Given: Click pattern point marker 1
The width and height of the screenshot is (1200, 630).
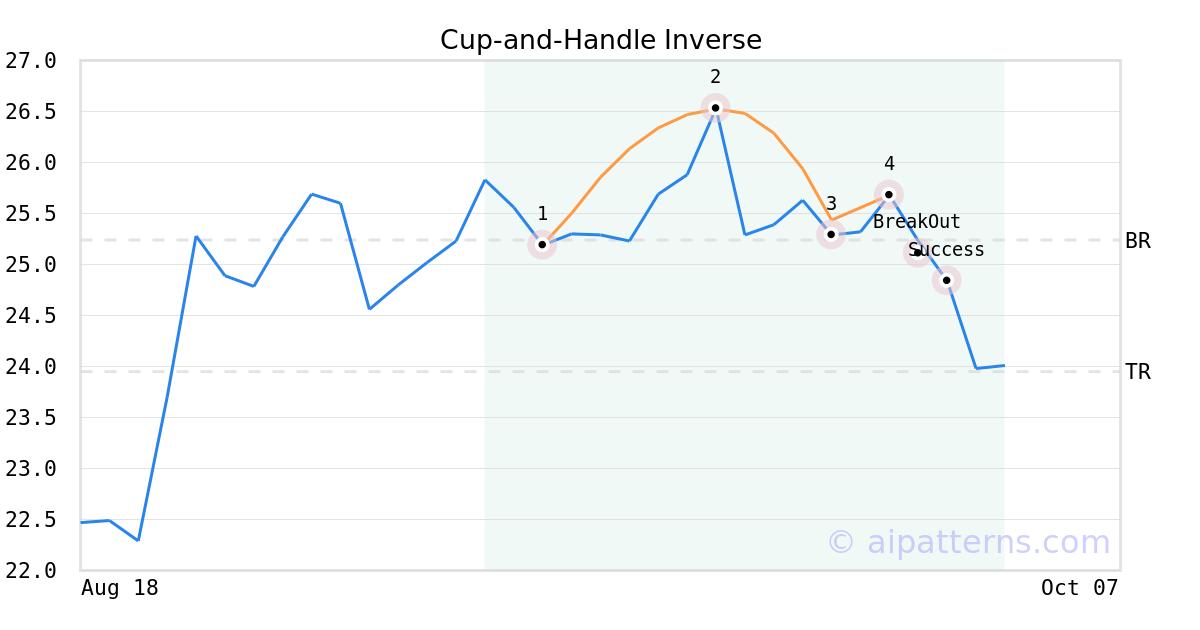Looking at the screenshot, I should coord(542,244).
